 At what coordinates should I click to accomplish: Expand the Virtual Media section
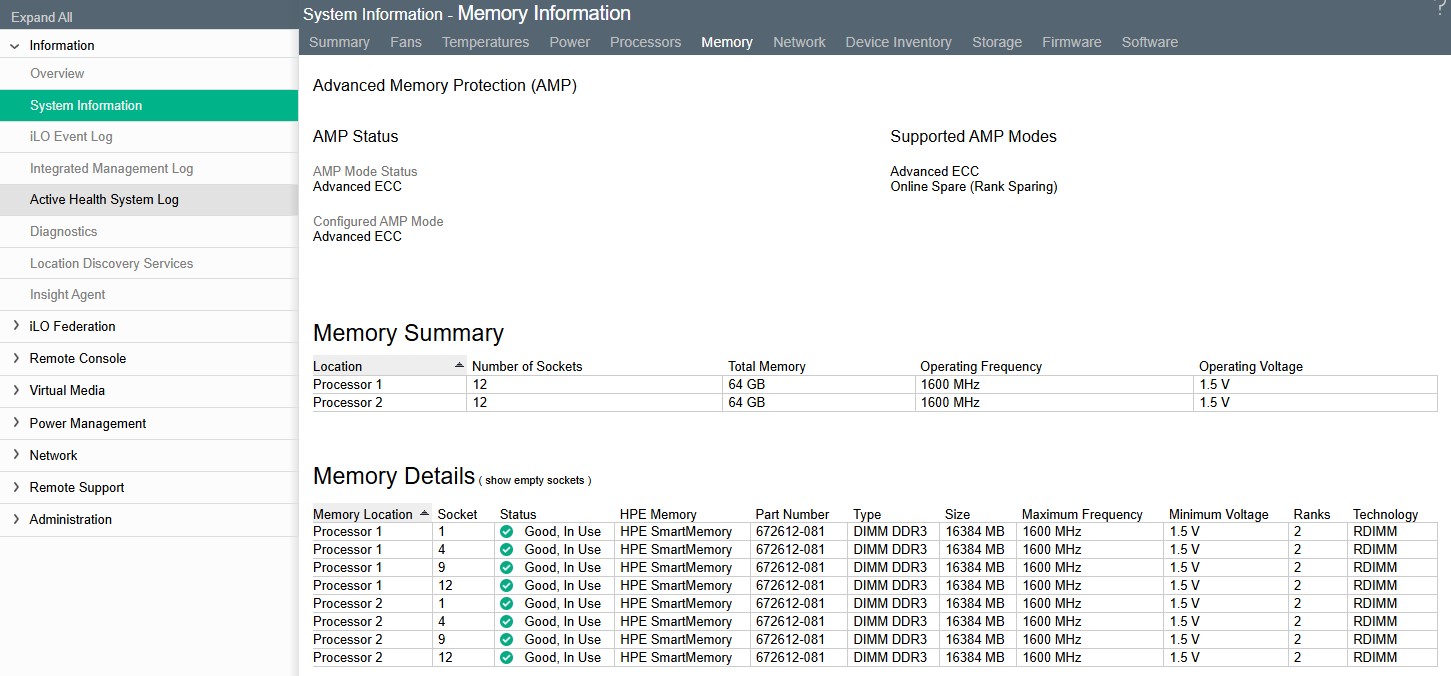click(15, 390)
